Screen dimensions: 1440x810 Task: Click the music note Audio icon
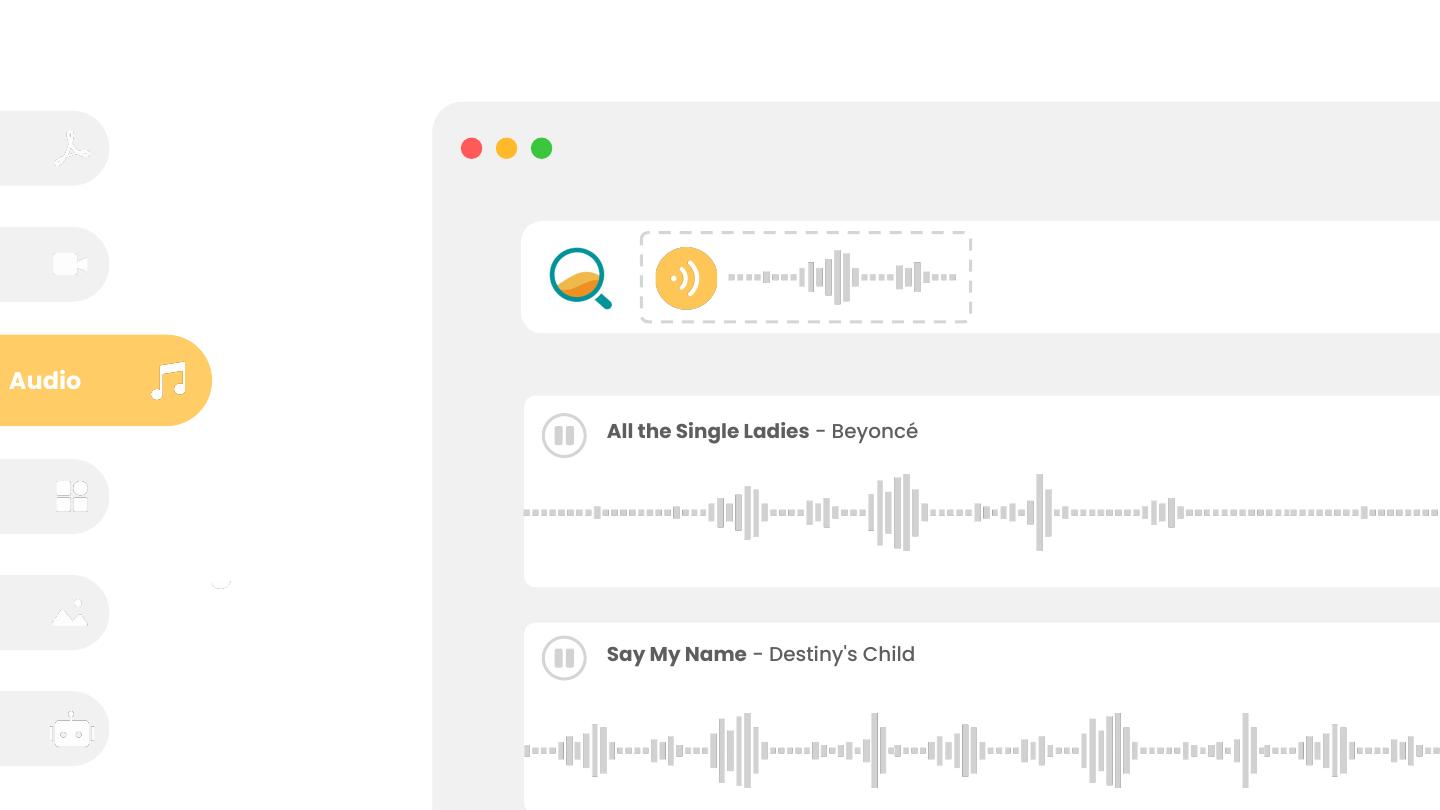point(169,381)
